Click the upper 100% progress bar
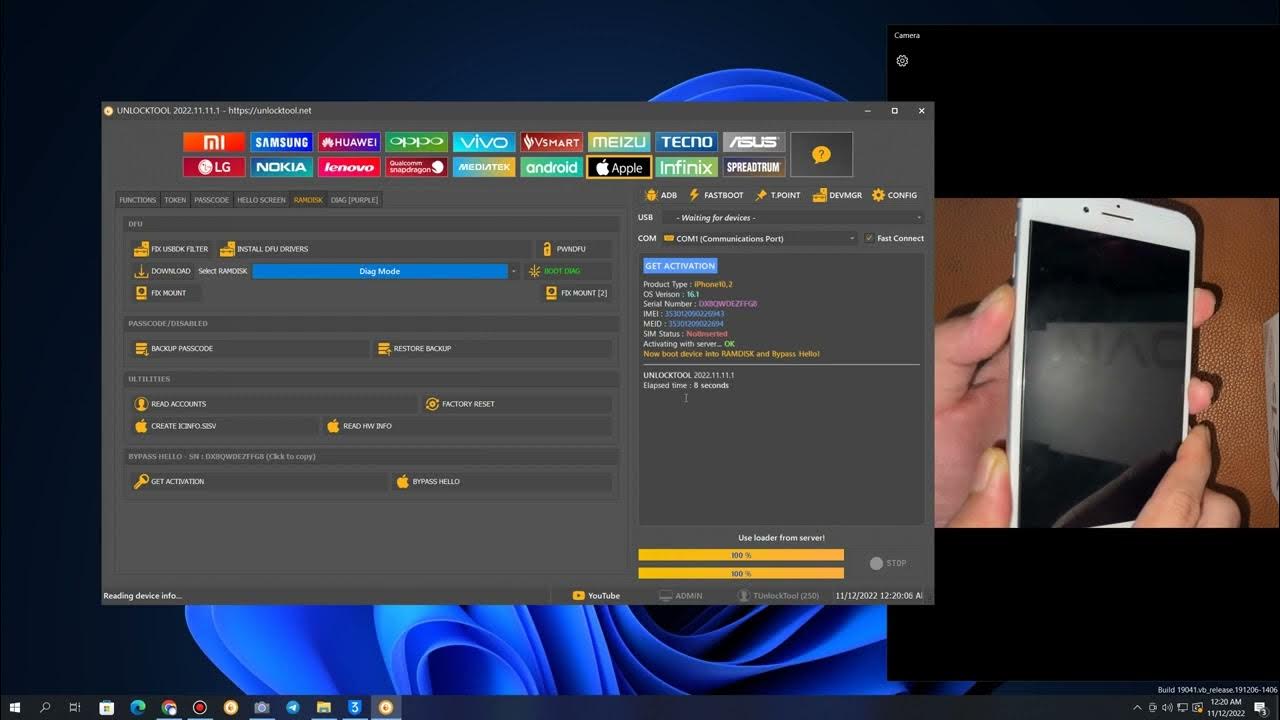The image size is (1280, 720). (741, 555)
